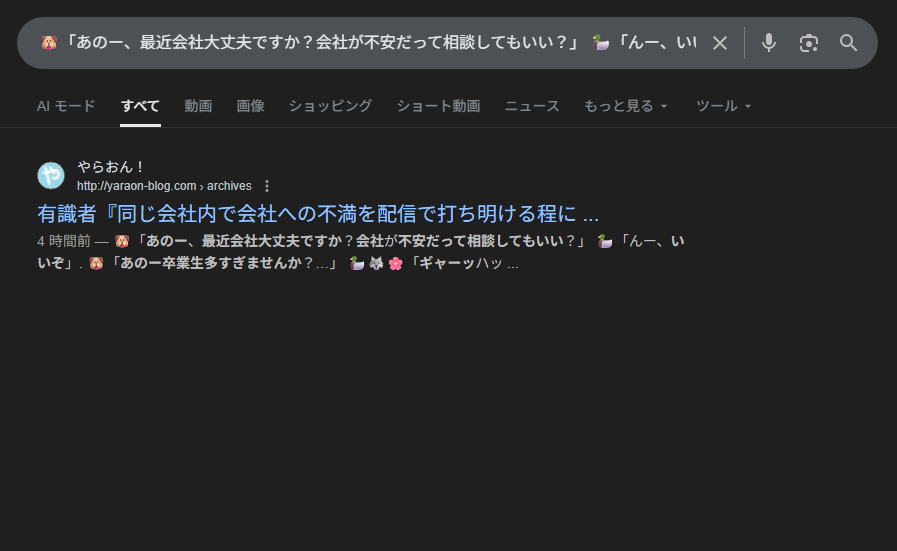Expand the もっと見る dropdown
The height and width of the screenshot is (551, 897).
[x=625, y=106]
